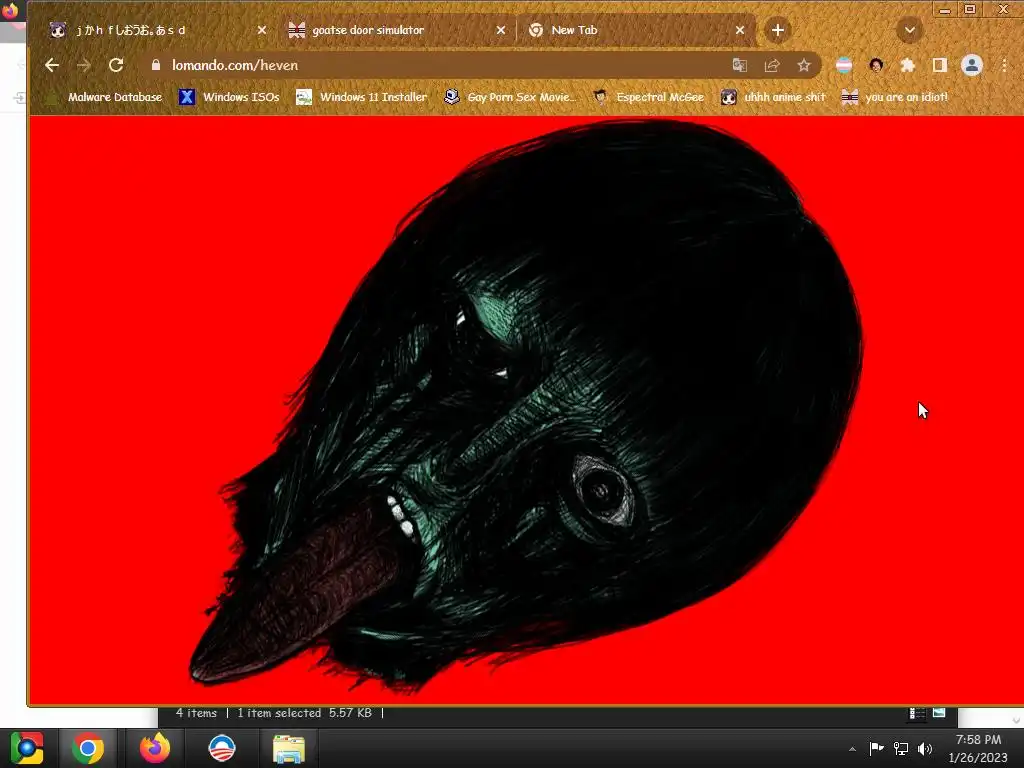
Task: Close the New Tab tab
Action: 740,30
